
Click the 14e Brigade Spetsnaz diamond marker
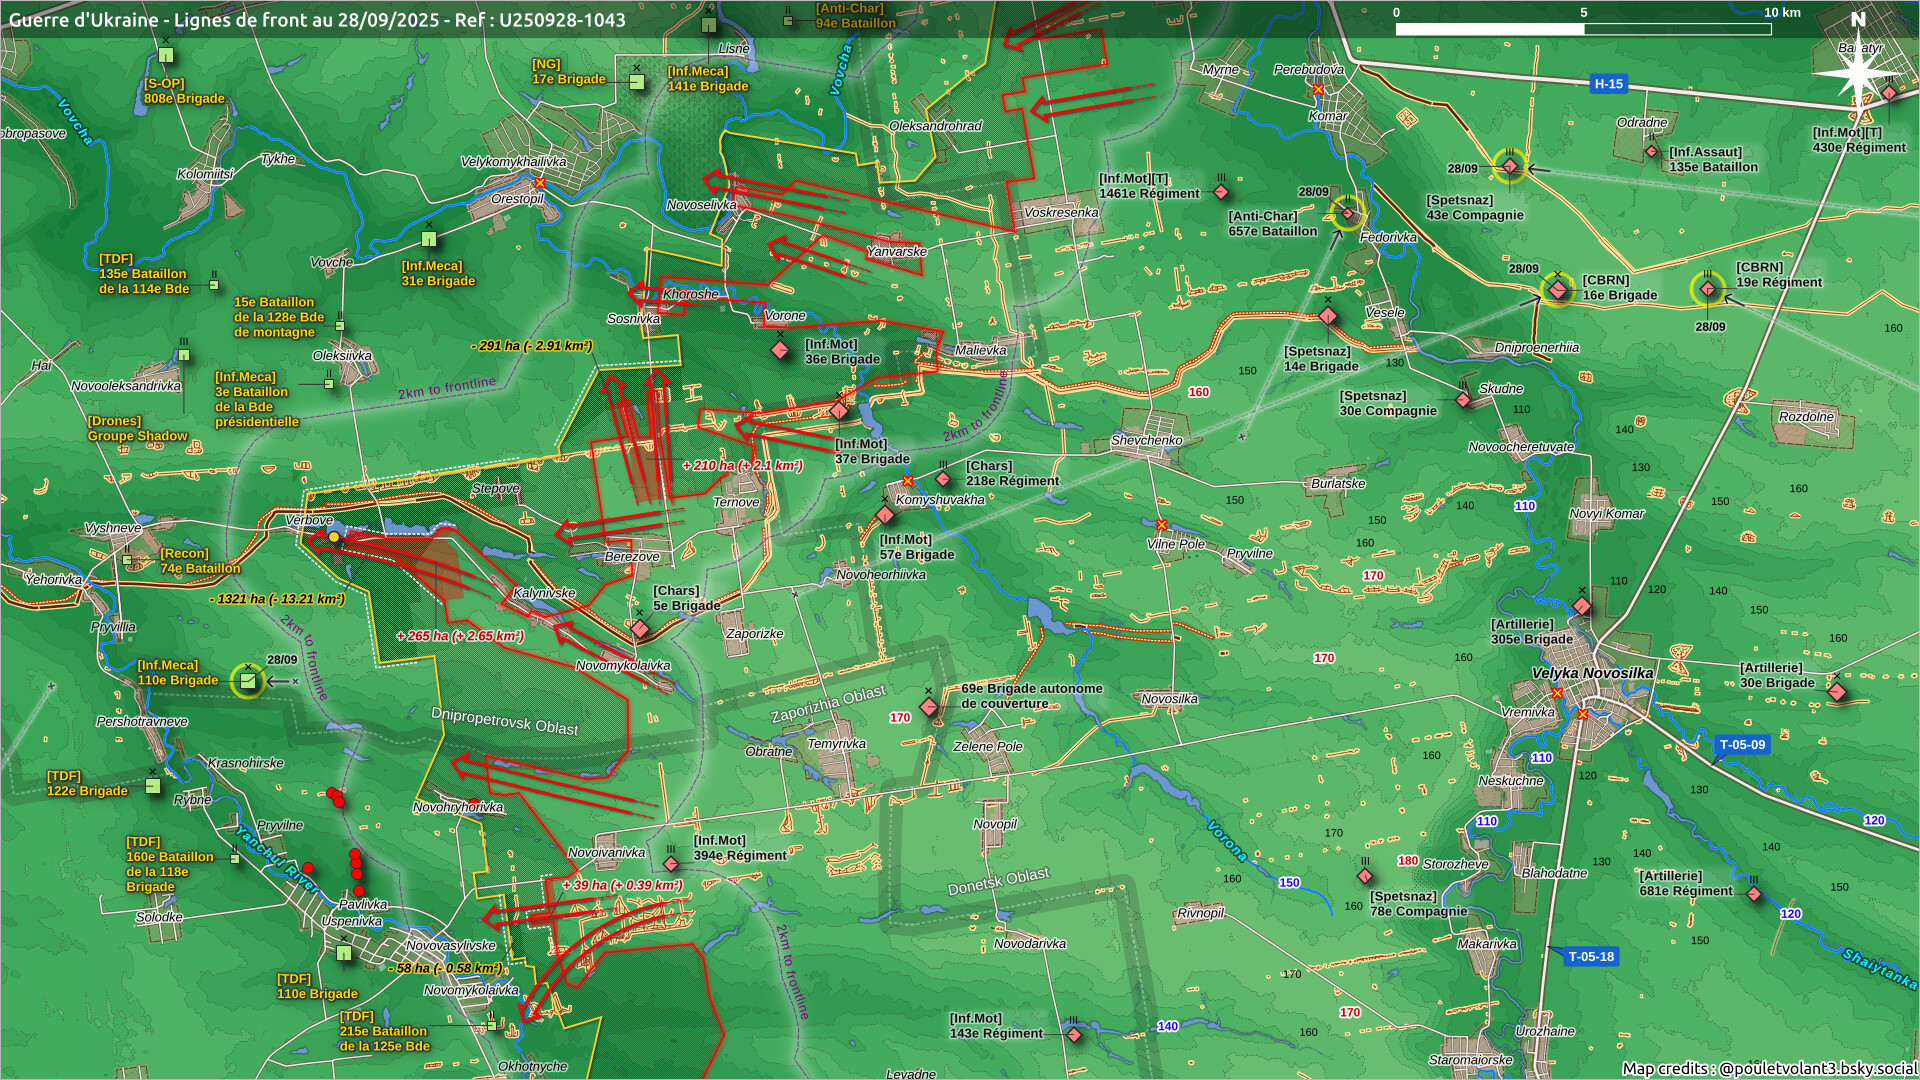point(1328,317)
